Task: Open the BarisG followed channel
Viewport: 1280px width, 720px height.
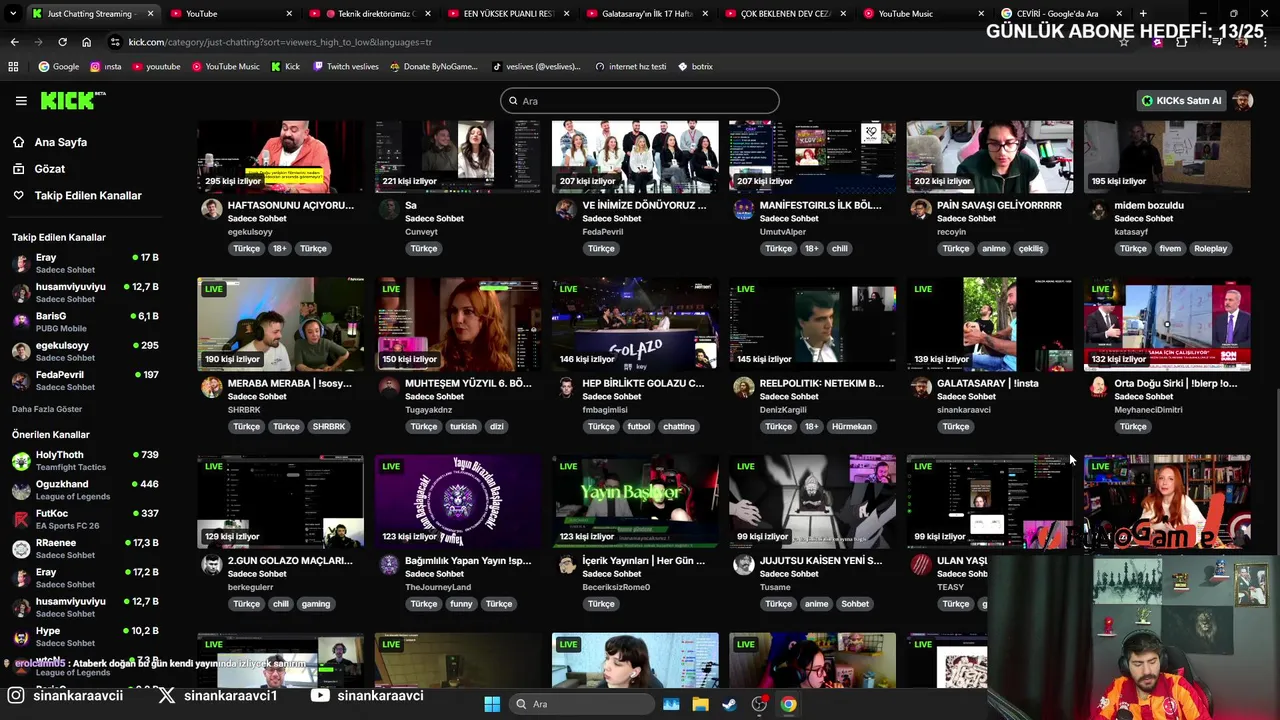Action: click(x=85, y=321)
